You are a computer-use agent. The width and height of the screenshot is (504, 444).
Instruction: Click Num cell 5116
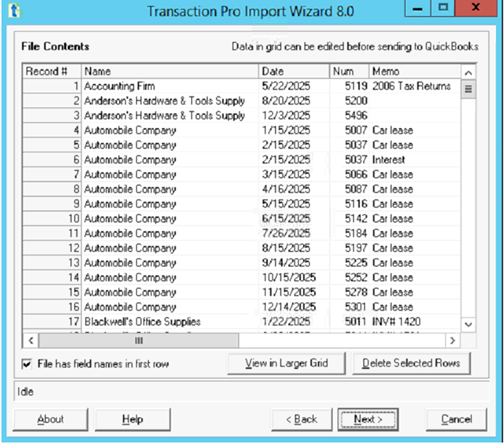(x=349, y=204)
